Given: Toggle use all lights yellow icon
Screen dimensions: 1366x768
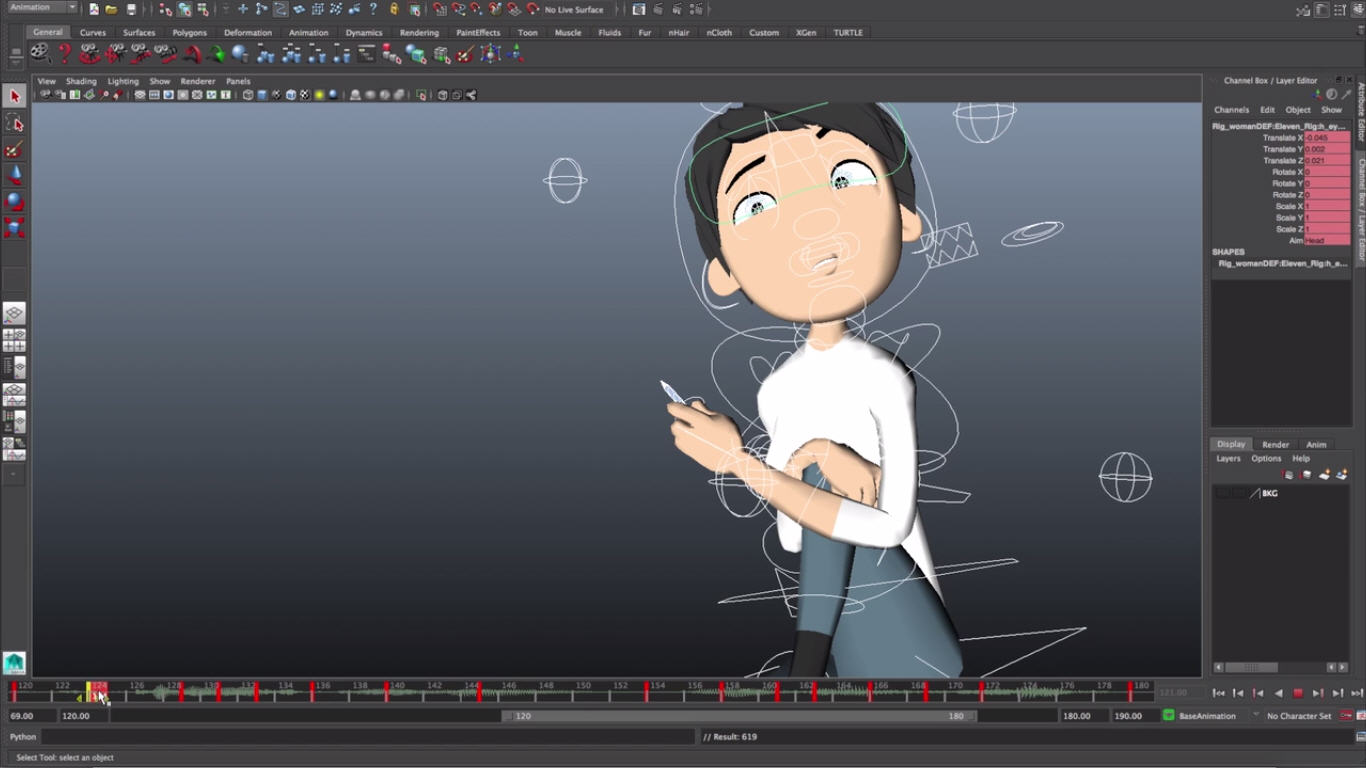Looking at the screenshot, I should (x=319, y=95).
